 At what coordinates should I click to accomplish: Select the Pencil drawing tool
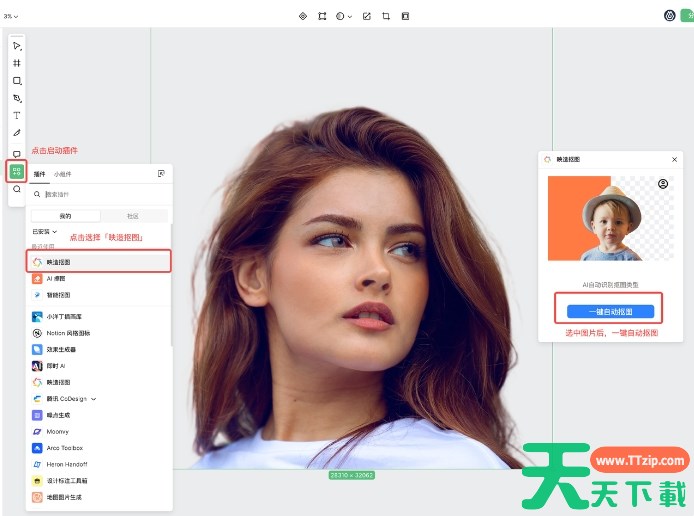[16, 133]
